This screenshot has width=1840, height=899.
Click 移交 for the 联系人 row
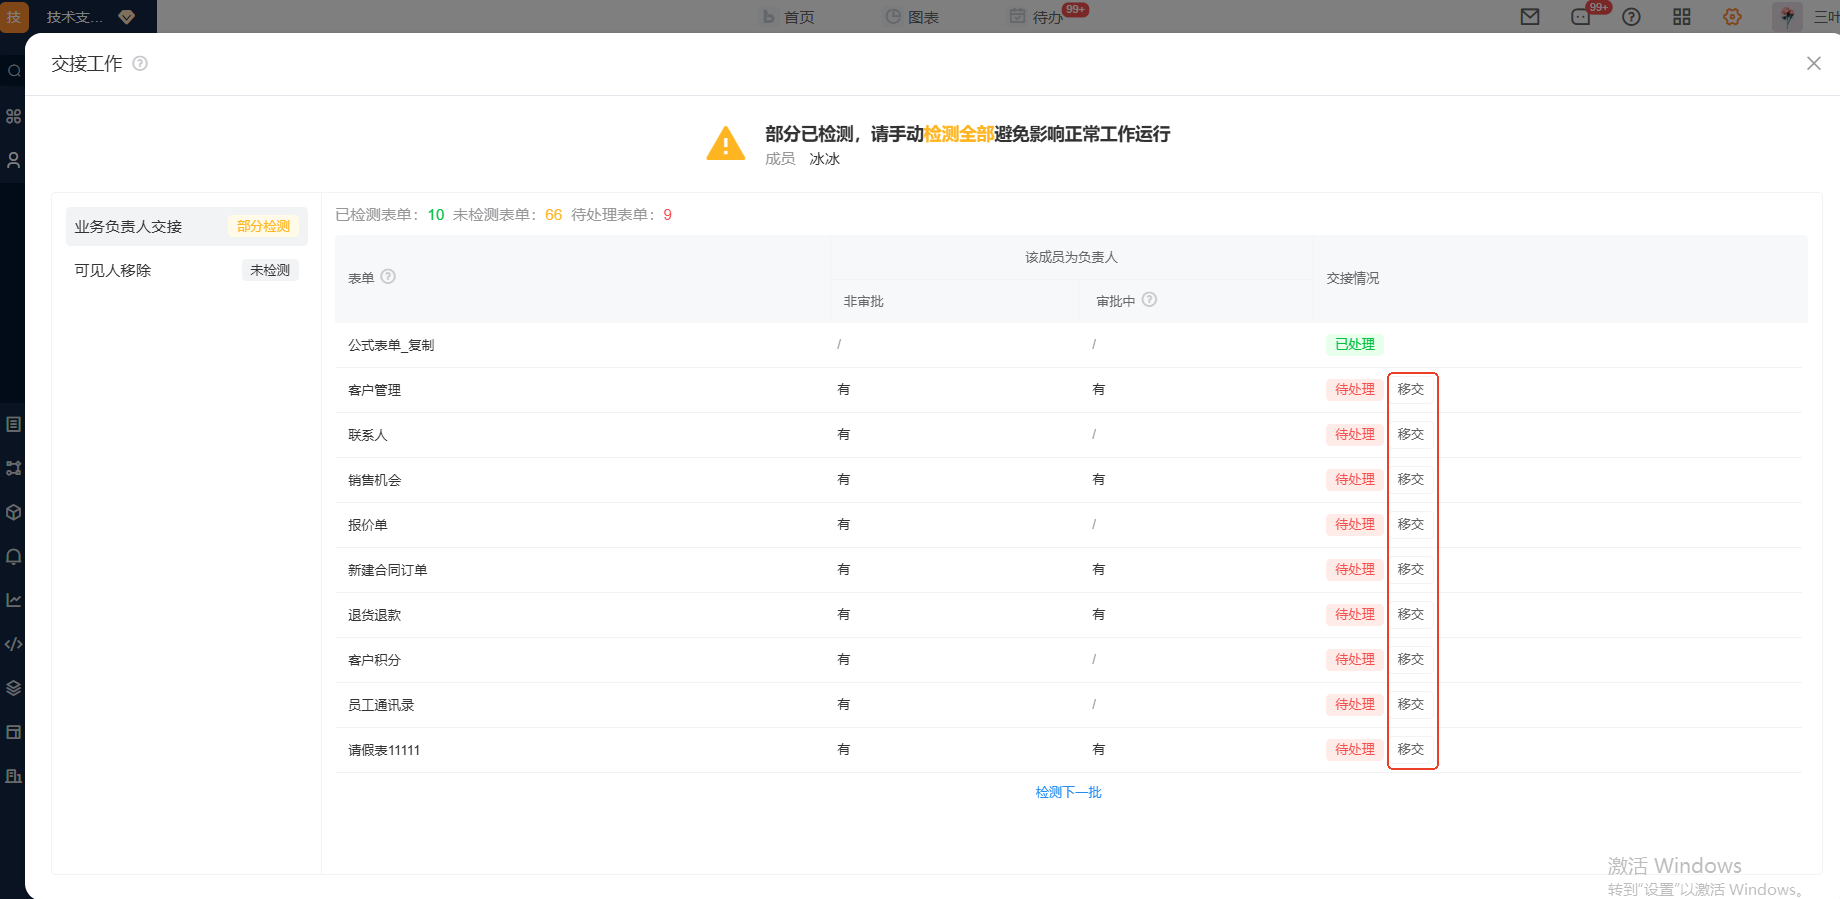coord(1410,435)
